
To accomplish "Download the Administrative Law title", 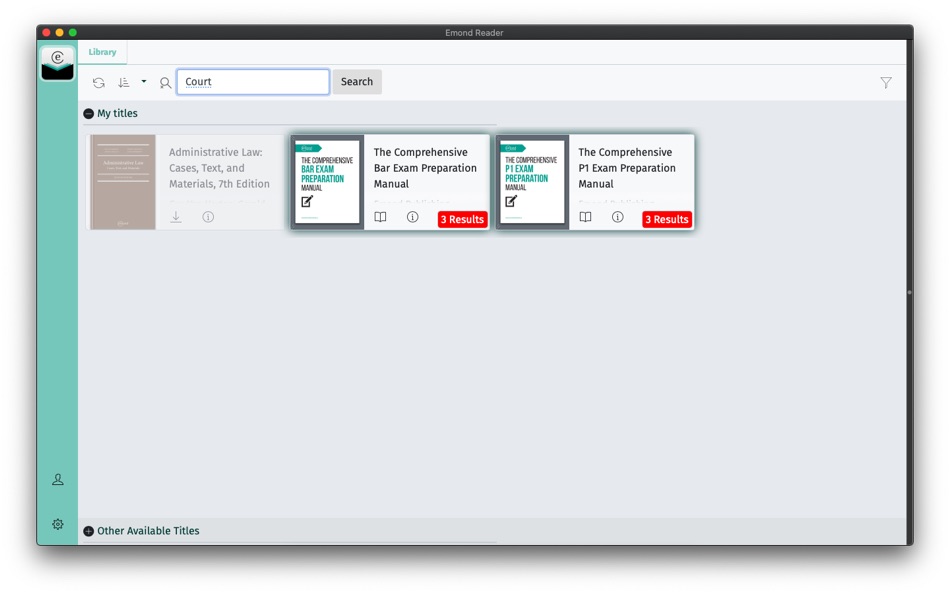I will point(176,216).
